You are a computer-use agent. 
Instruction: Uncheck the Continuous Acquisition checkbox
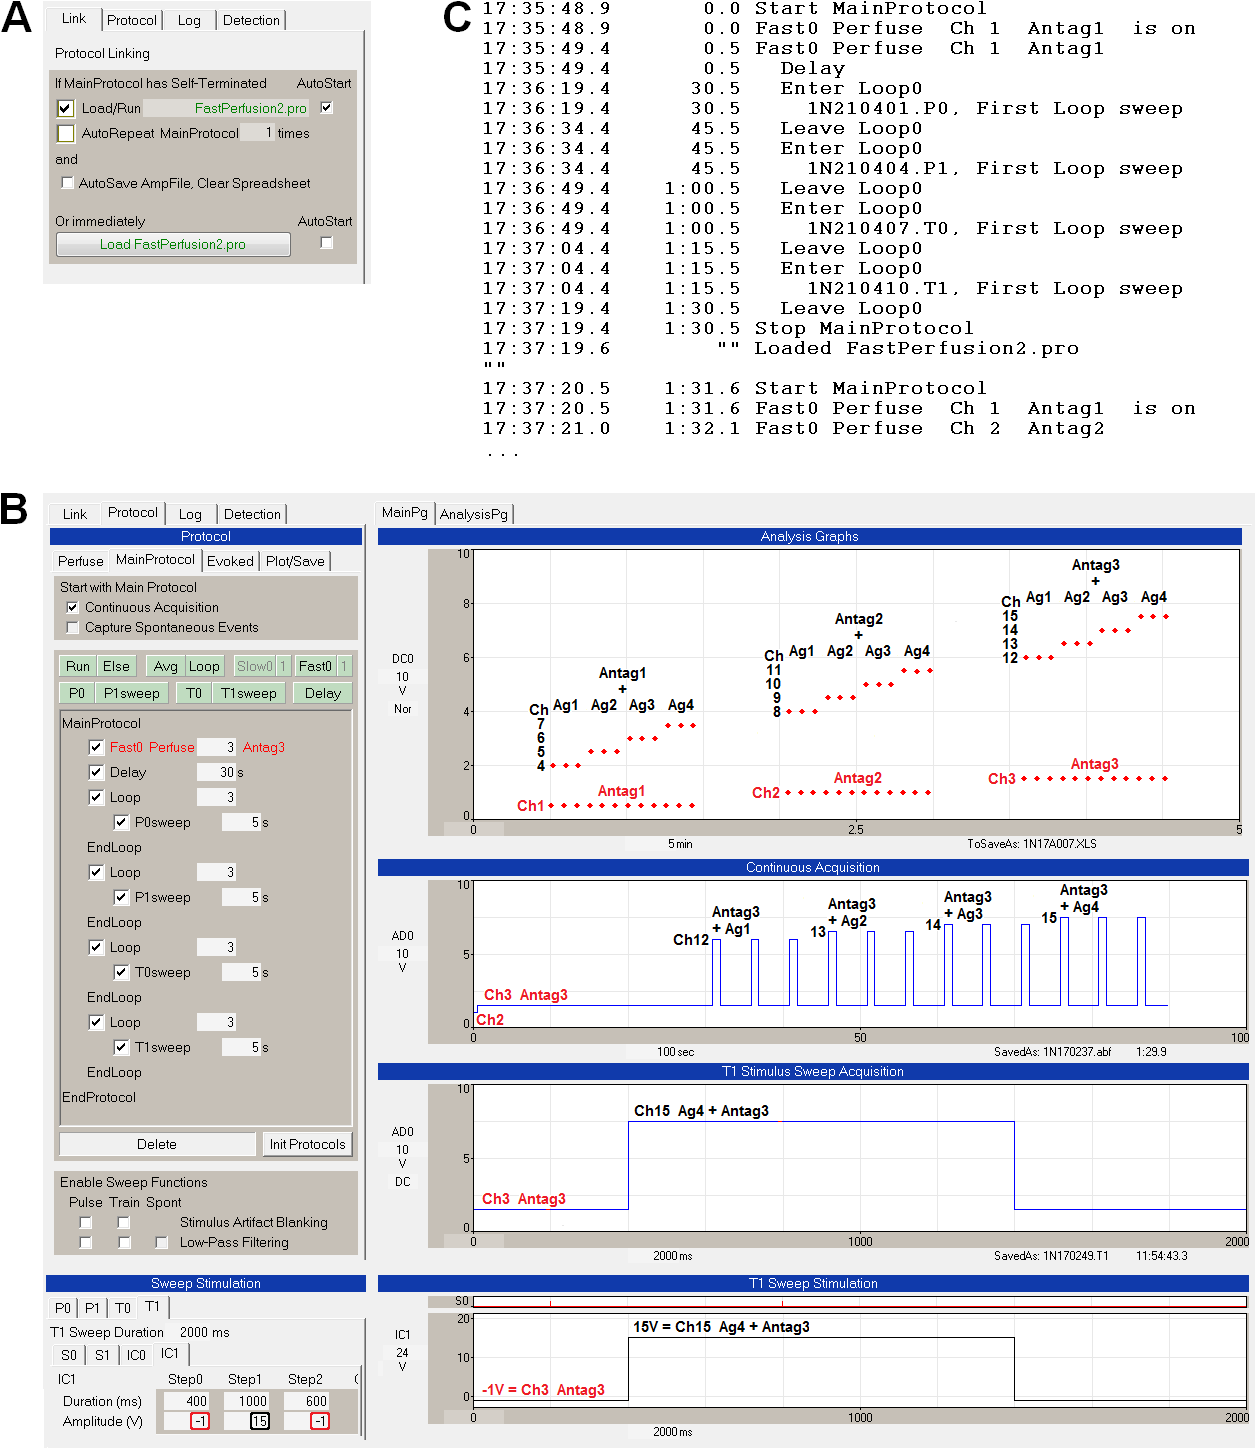(72, 607)
